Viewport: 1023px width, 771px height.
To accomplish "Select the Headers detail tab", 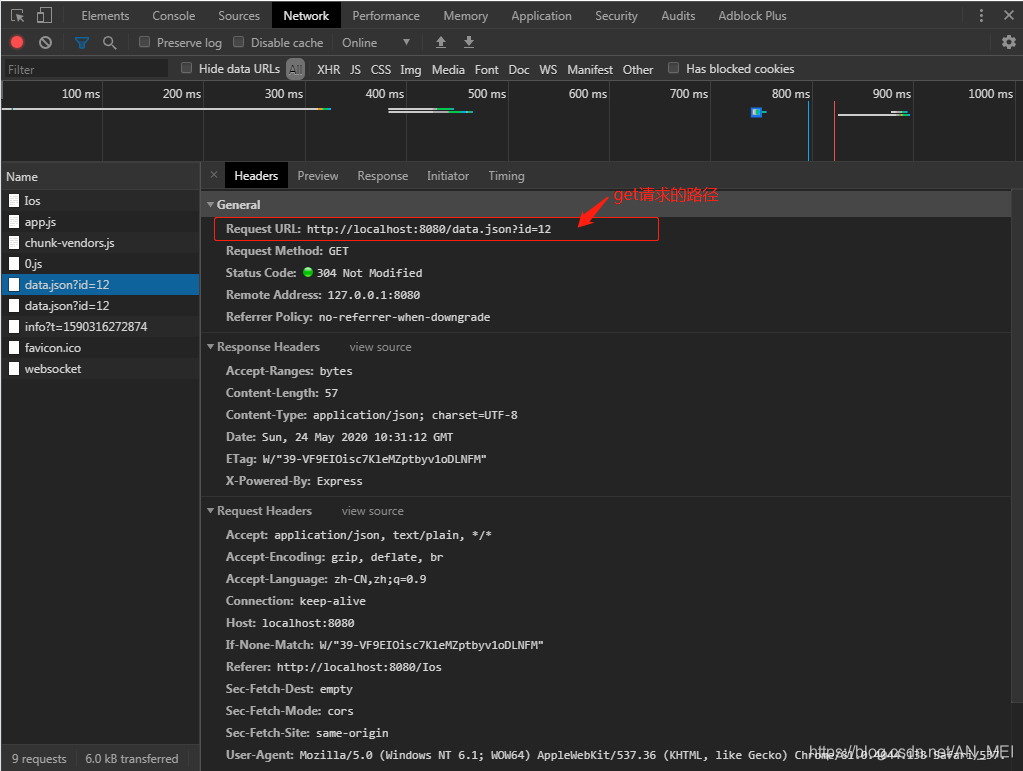I will (x=256, y=175).
